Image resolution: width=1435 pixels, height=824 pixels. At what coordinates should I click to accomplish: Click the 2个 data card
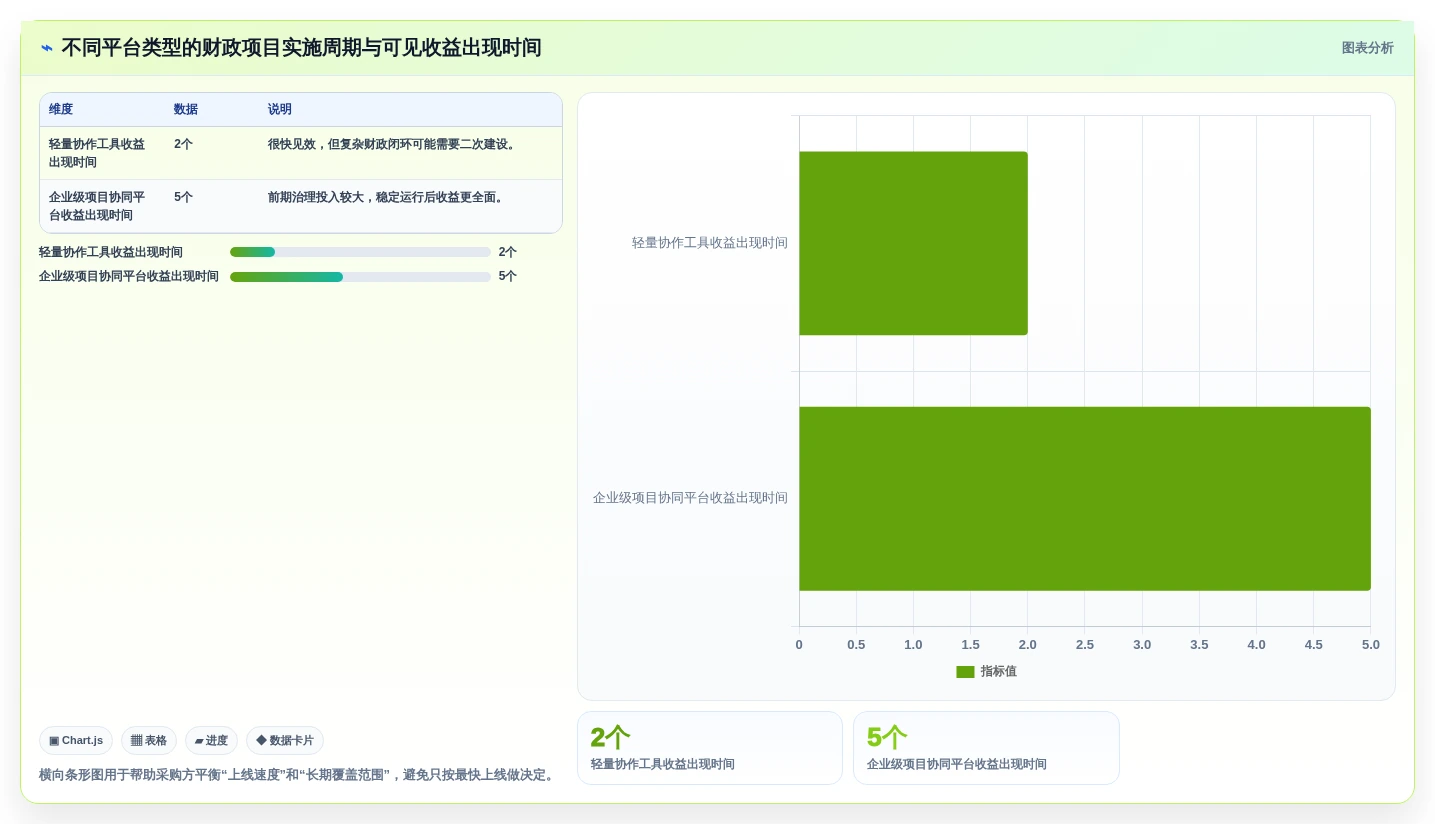(x=710, y=748)
